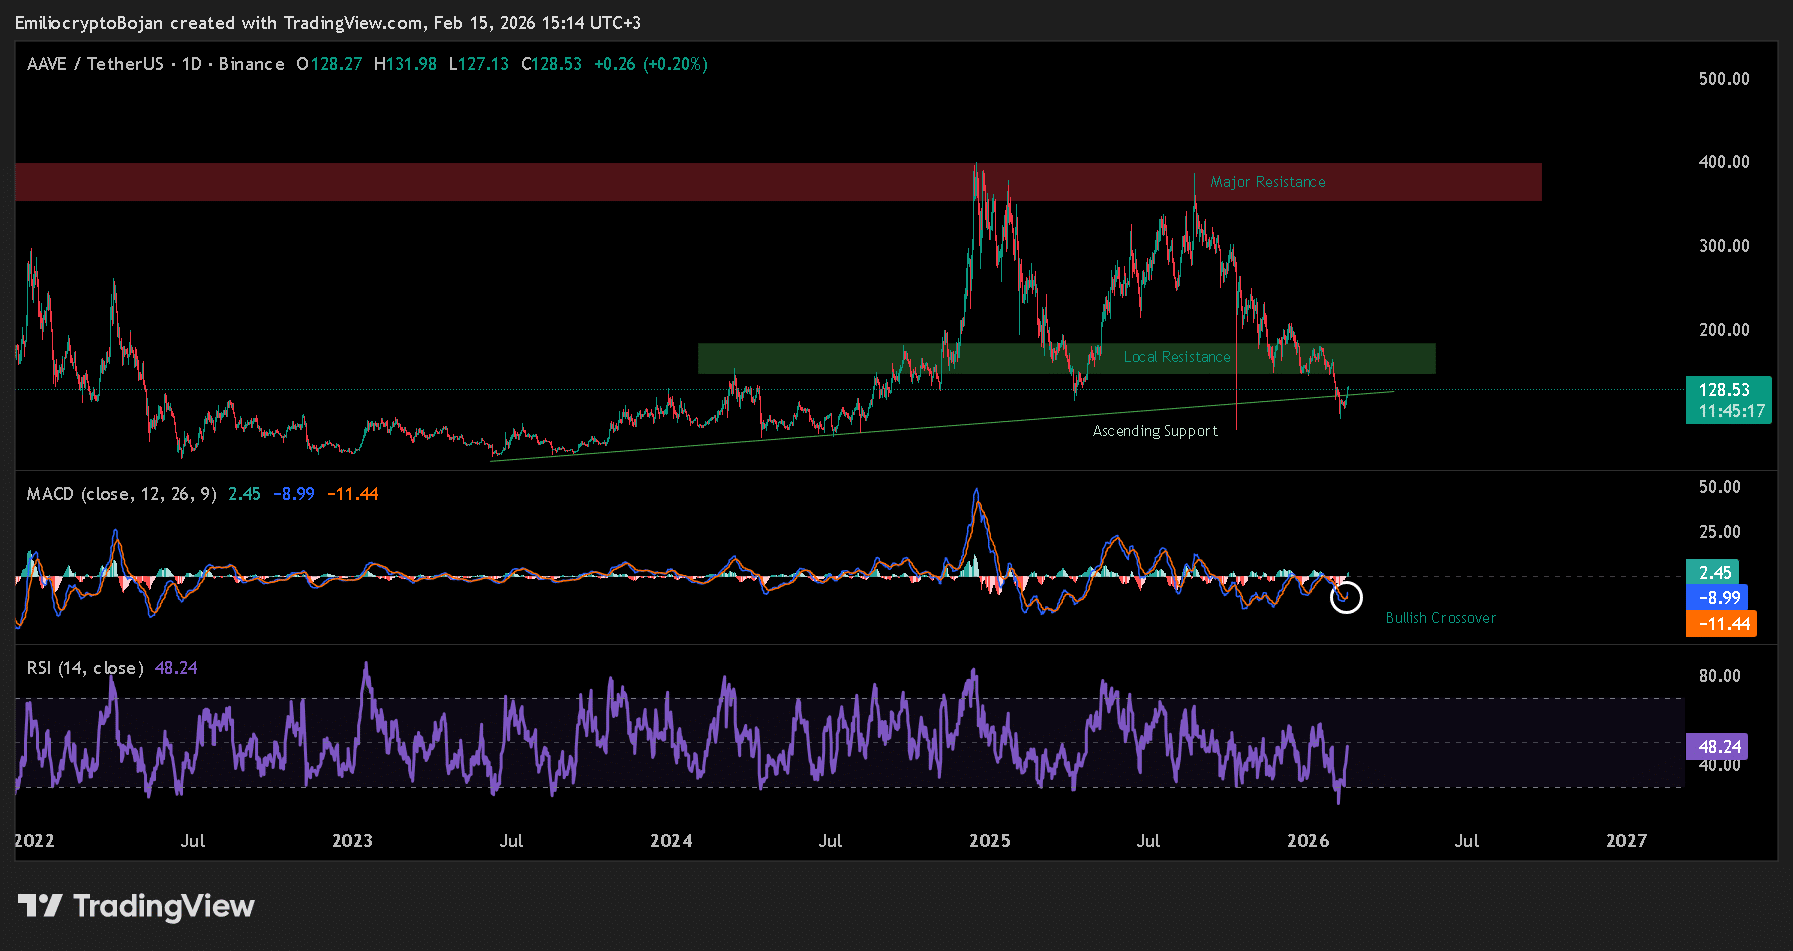Click the close value C128.53 in the legend

pyautogui.click(x=551, y=64)
